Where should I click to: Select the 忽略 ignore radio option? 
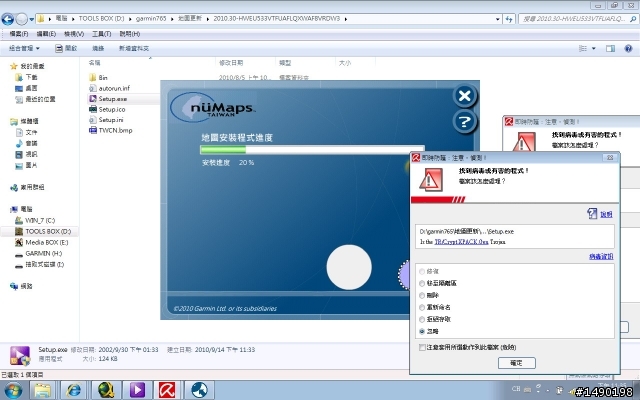422,331
